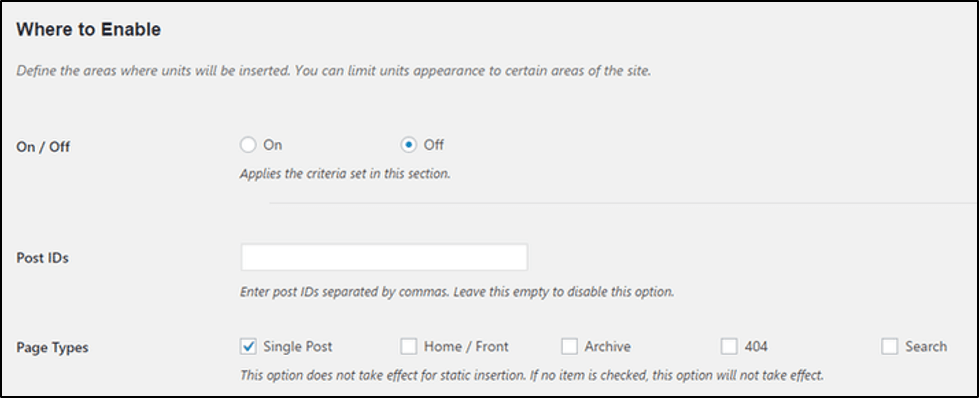Select the Off radio button
Viewport: 979px width, 398px height.
coord(408,145)
